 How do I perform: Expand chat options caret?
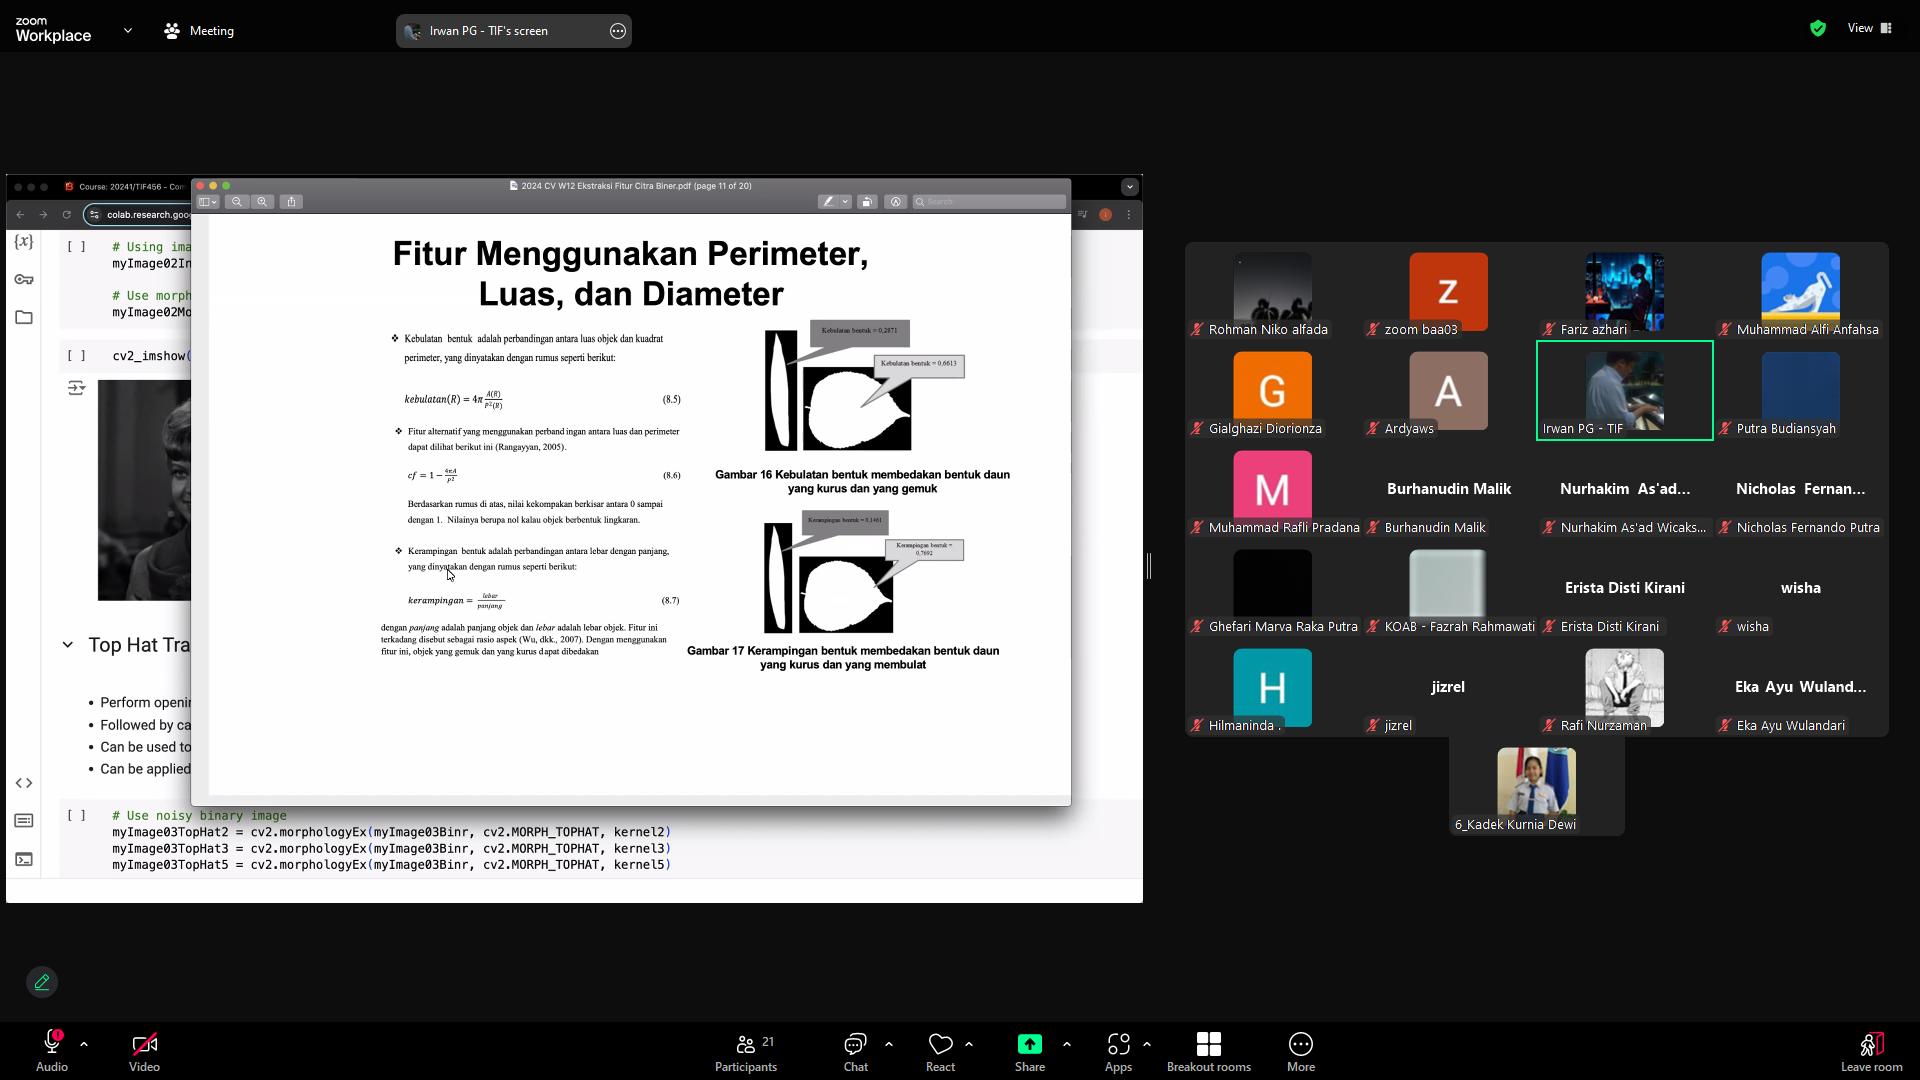tap(889, 1044)
